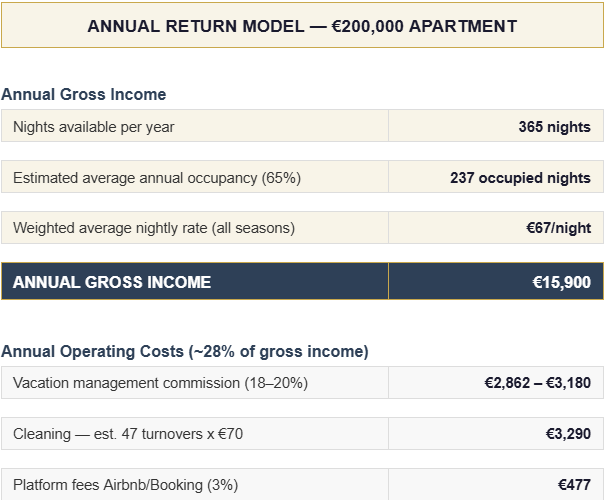605x500 pixels.
Task: Click Cleaning est. 47 turnovers label
Action: tap(128, 434)
